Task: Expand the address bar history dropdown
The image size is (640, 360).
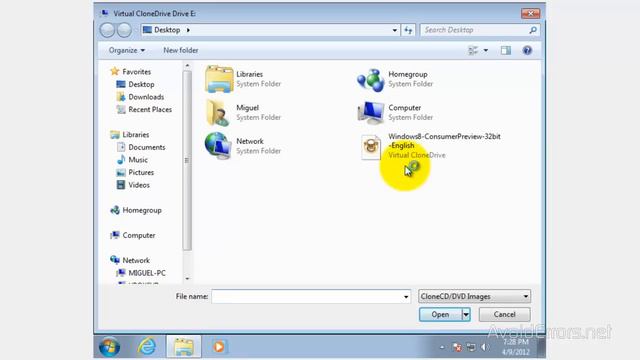Action: pos(394,30)
